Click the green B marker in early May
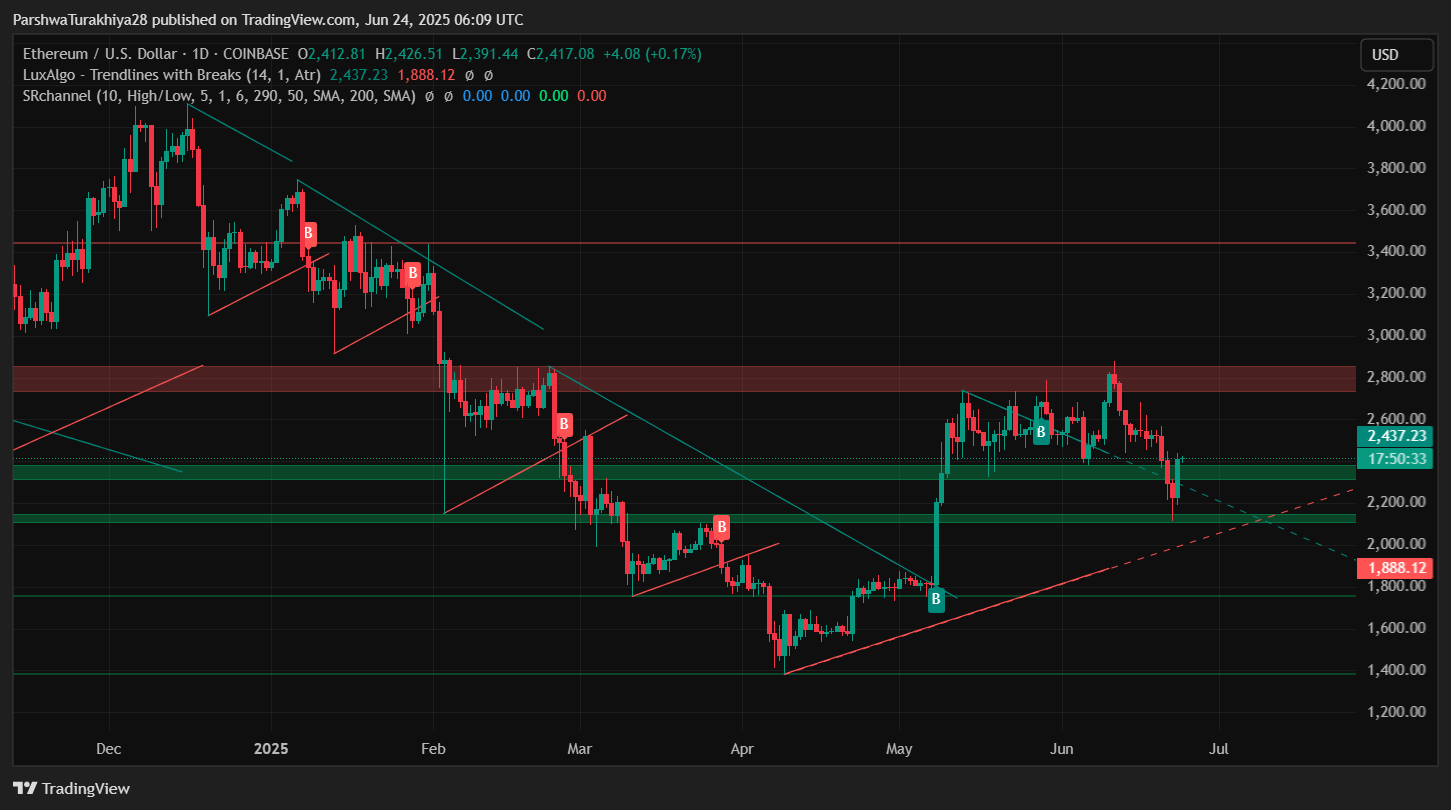The width and height of the screenshot is (1451, 810). coord(936,600)
